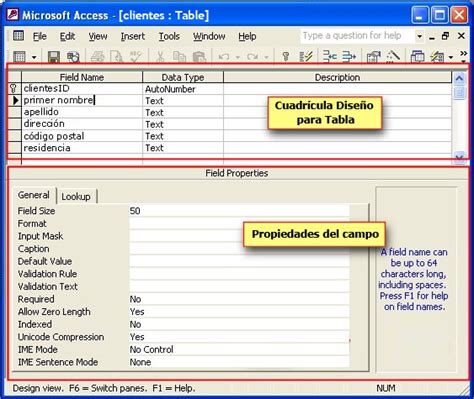The width and height of the screenshot is (474, 399).
Task: Click the AutoNumber data type cell
Action: [183, 89]
